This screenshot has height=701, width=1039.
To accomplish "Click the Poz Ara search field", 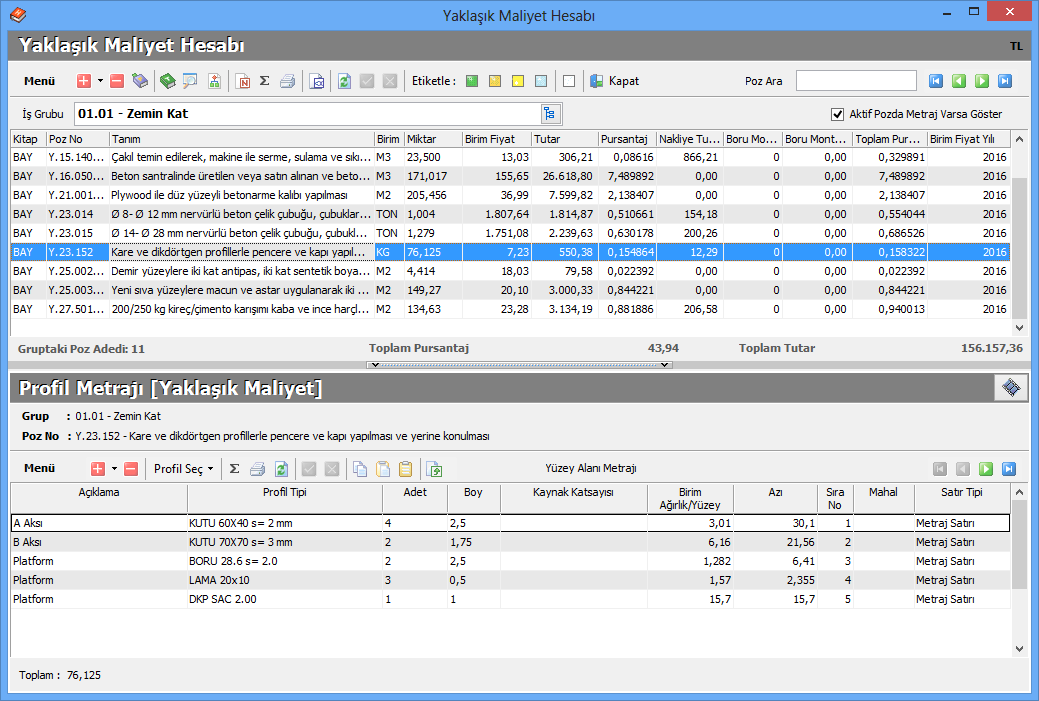I will pyautogui.click(x=856, y=81).
